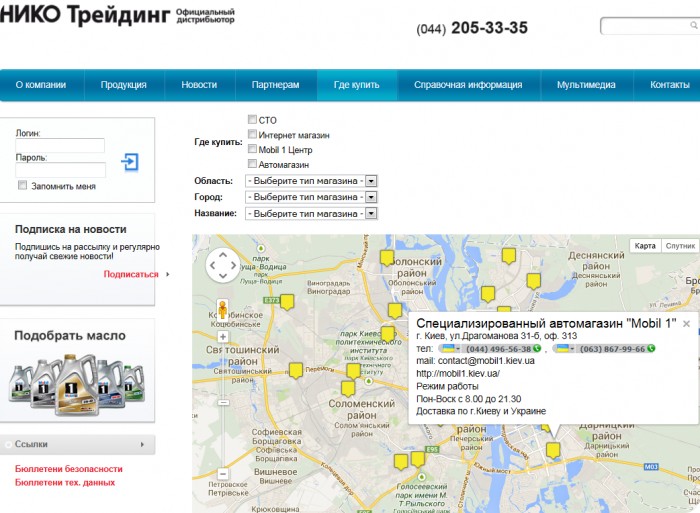
Task: Click the Логин input field
Action: coord(60,146)
